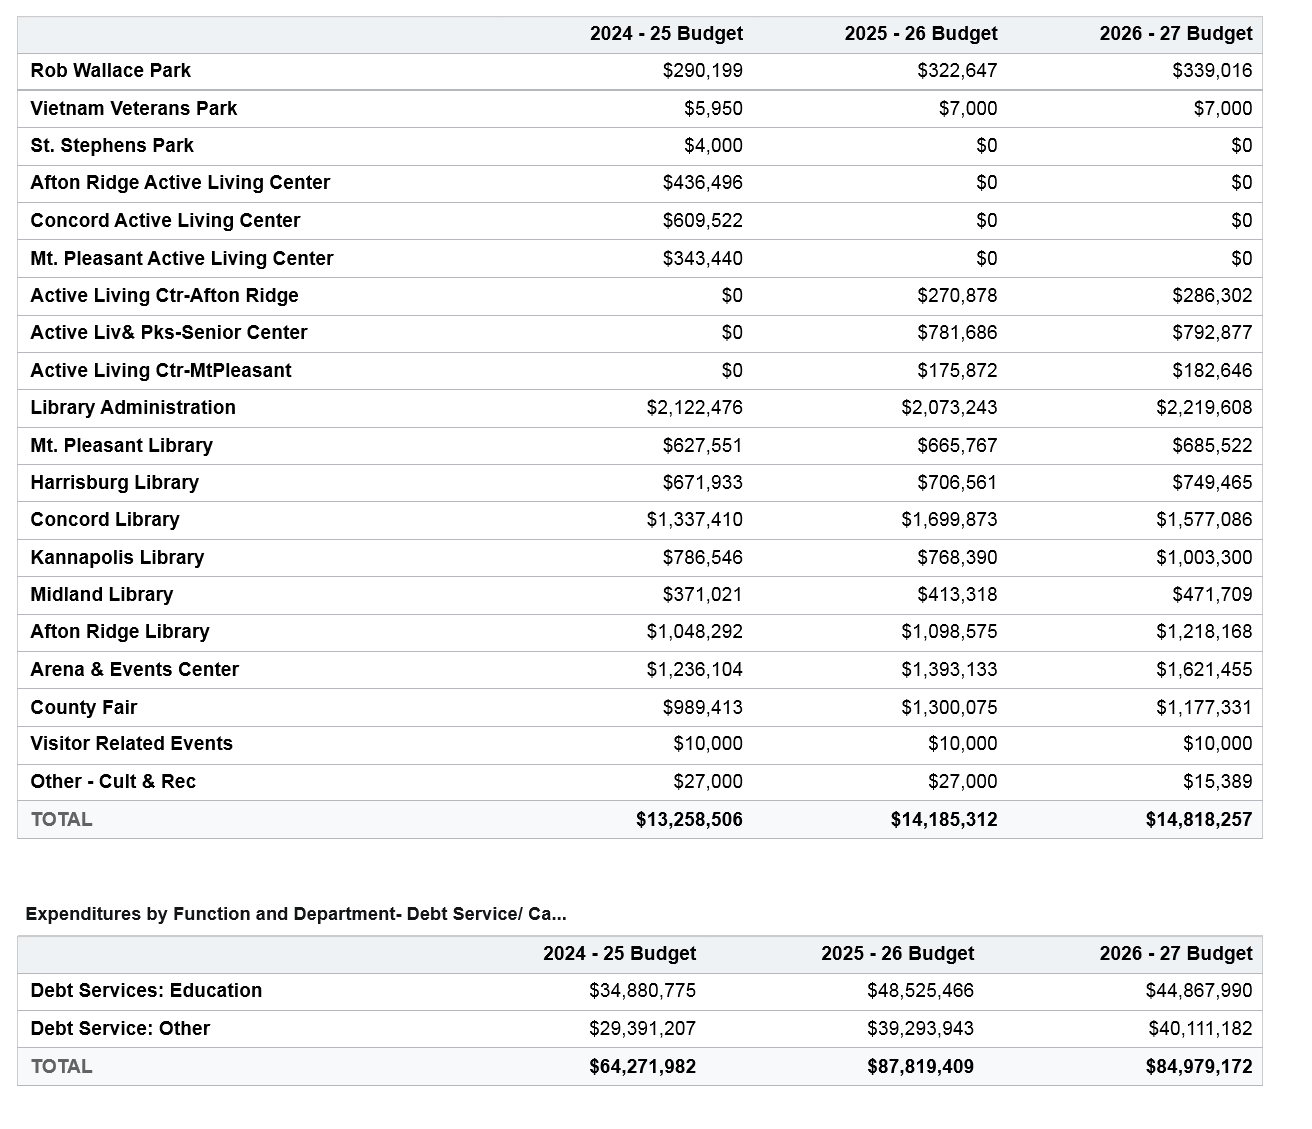1312x1129 pixels.
Task: Select the $290,199 Rob Wallace Park value
Action: [703, 71]
